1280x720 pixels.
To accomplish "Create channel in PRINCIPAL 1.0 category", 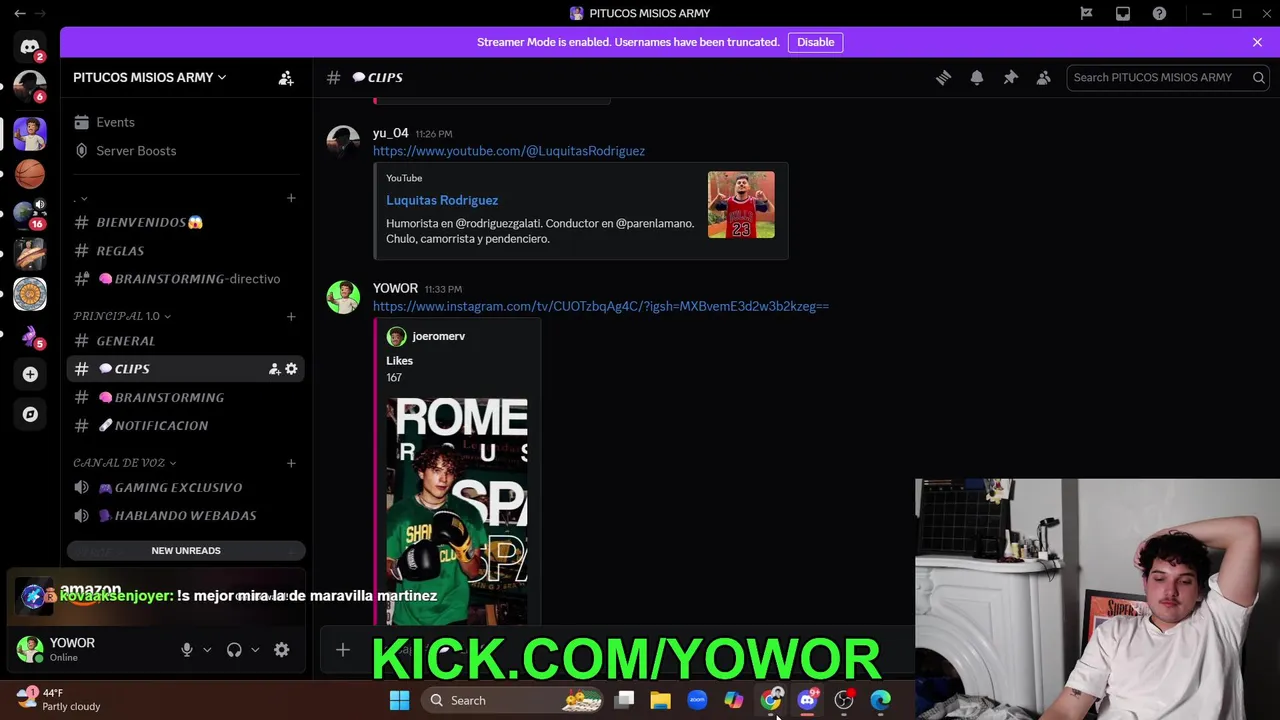I will [291, 316].
